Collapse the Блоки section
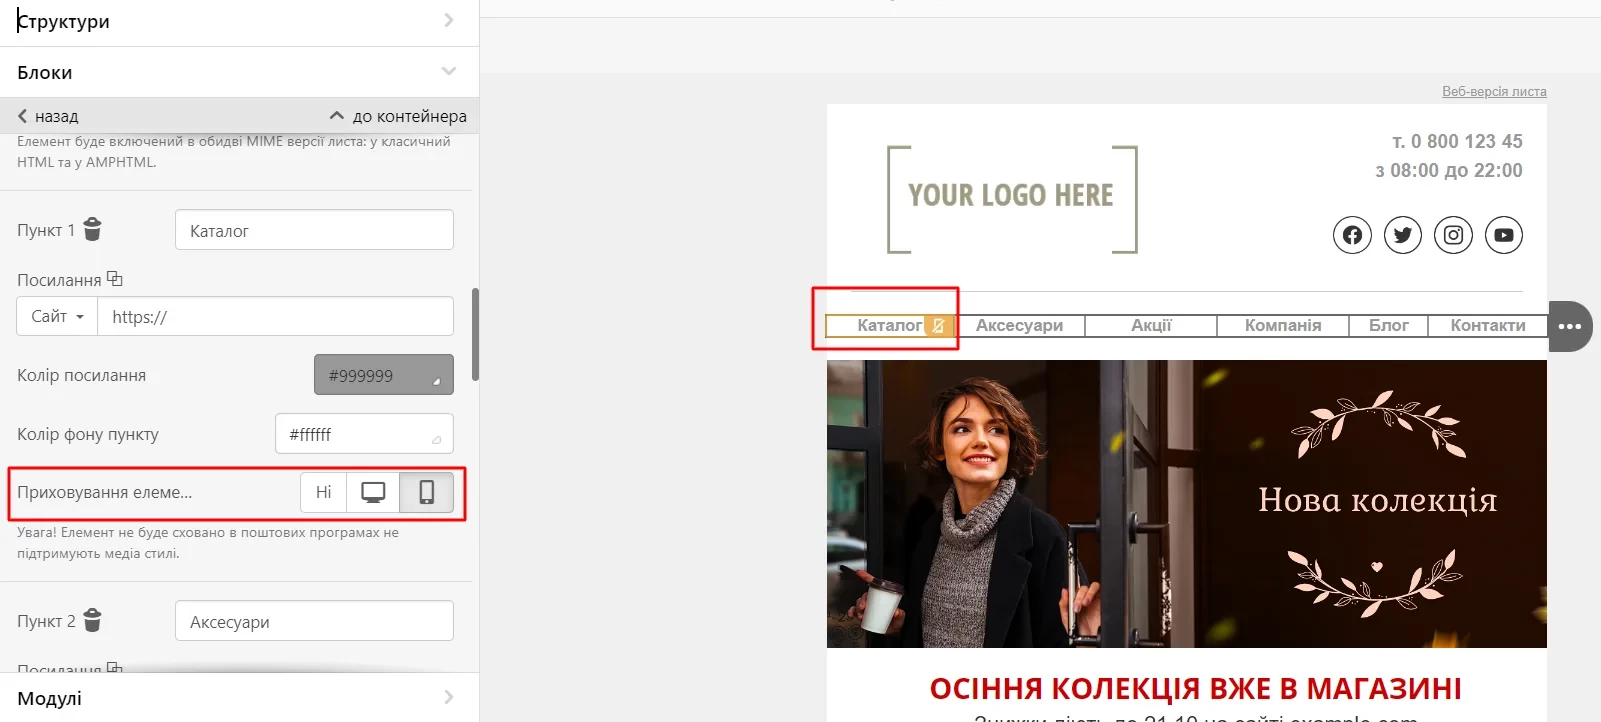 [x=239, y=72]
